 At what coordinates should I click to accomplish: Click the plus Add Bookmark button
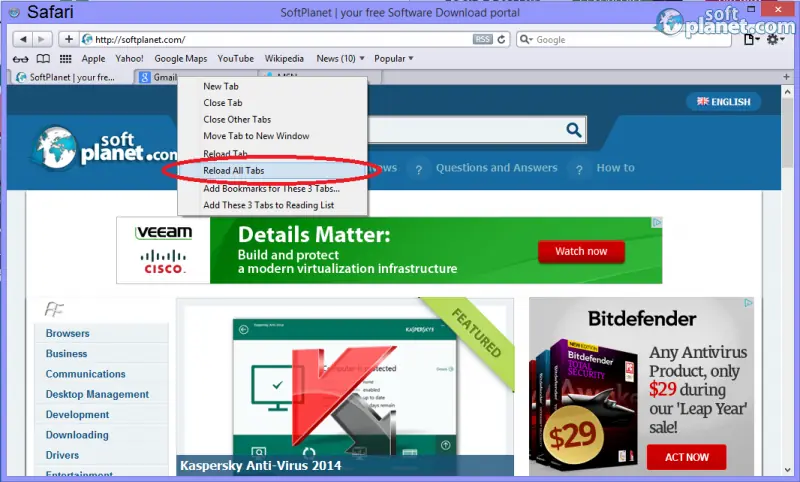pyautogui.click(x=68, y=39)
